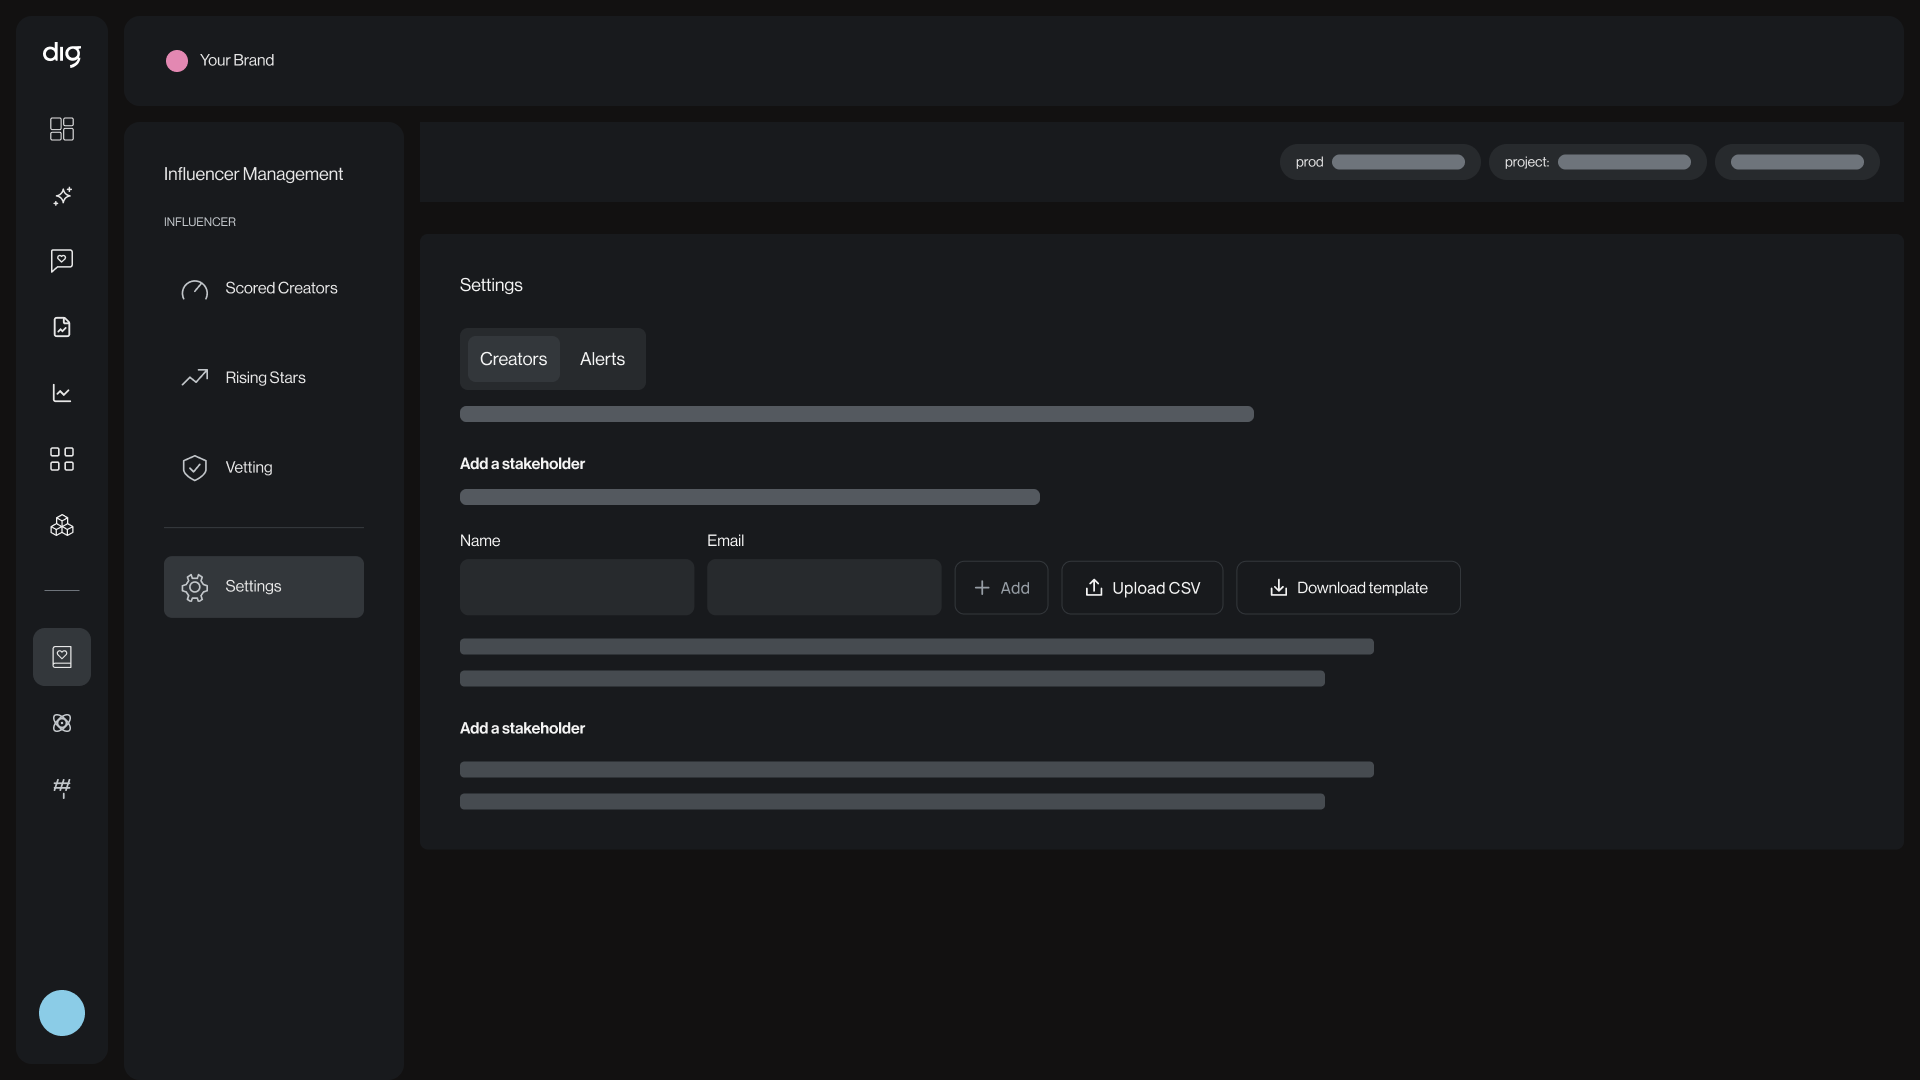Image resolution: width=1920 pixels, height=1080 pixels.
Task: Open the atom-shaped icon in the sidebar
Action: (x=62, y=723)
